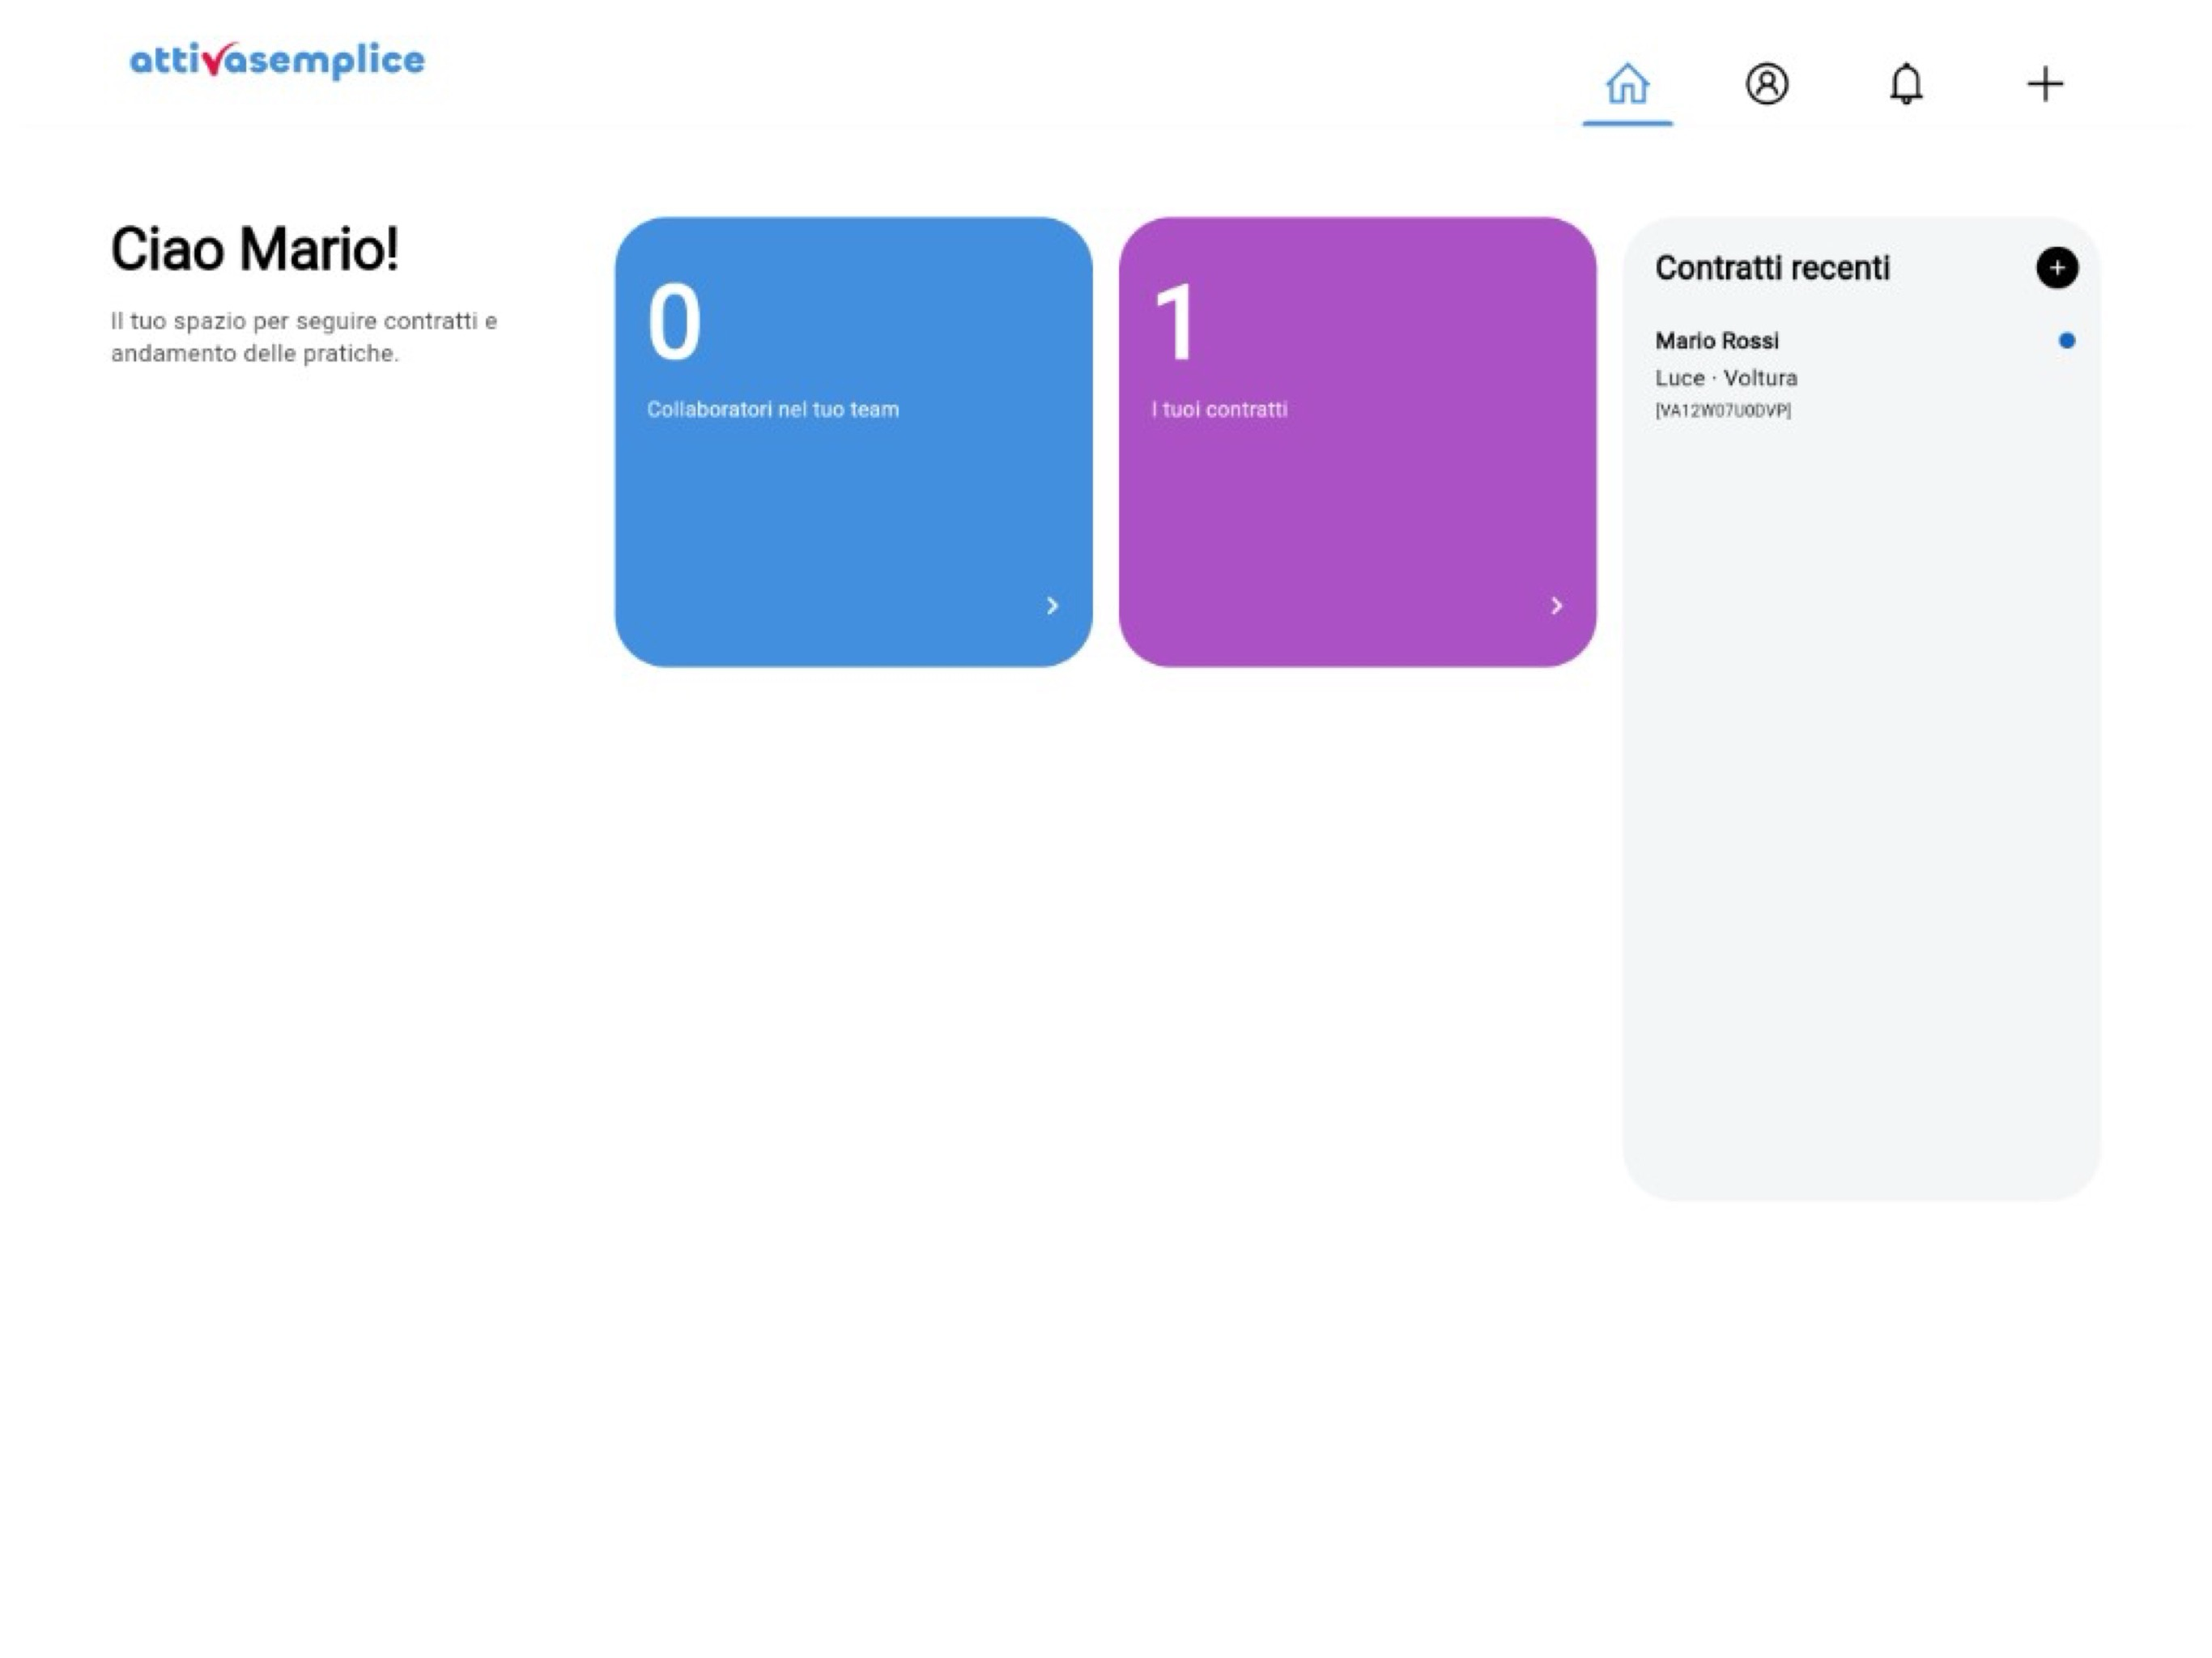Select the purple I tuoi contratti card

click(1357, 442)
